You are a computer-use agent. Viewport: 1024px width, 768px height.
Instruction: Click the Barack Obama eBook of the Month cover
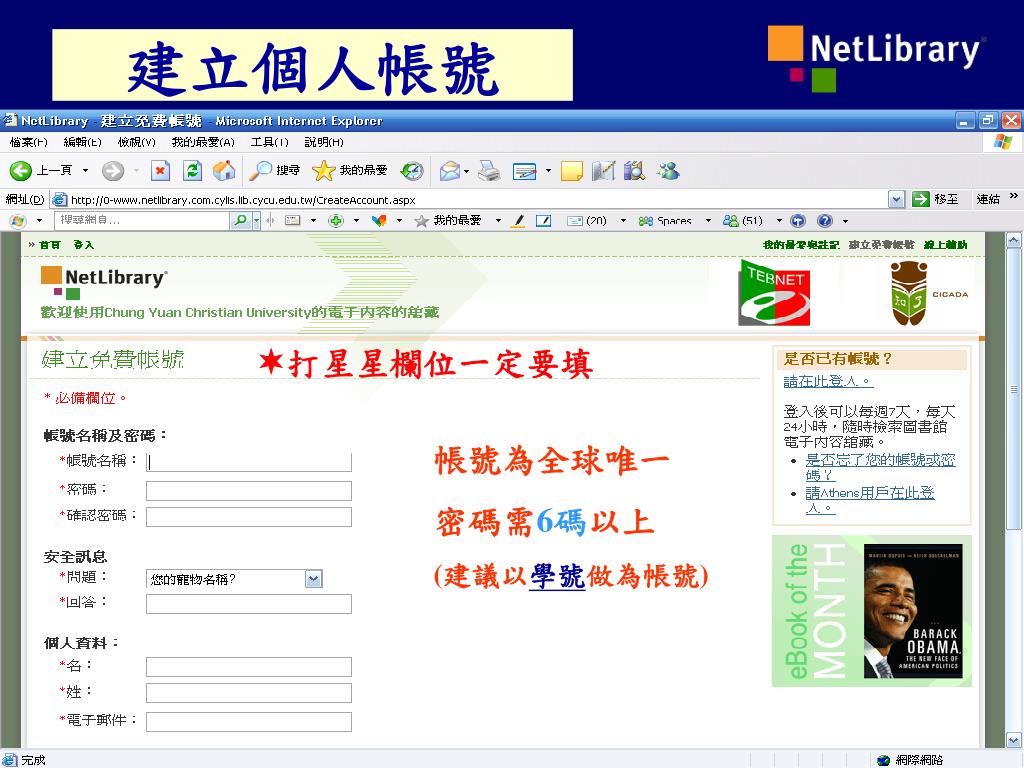tap(913, 611)
